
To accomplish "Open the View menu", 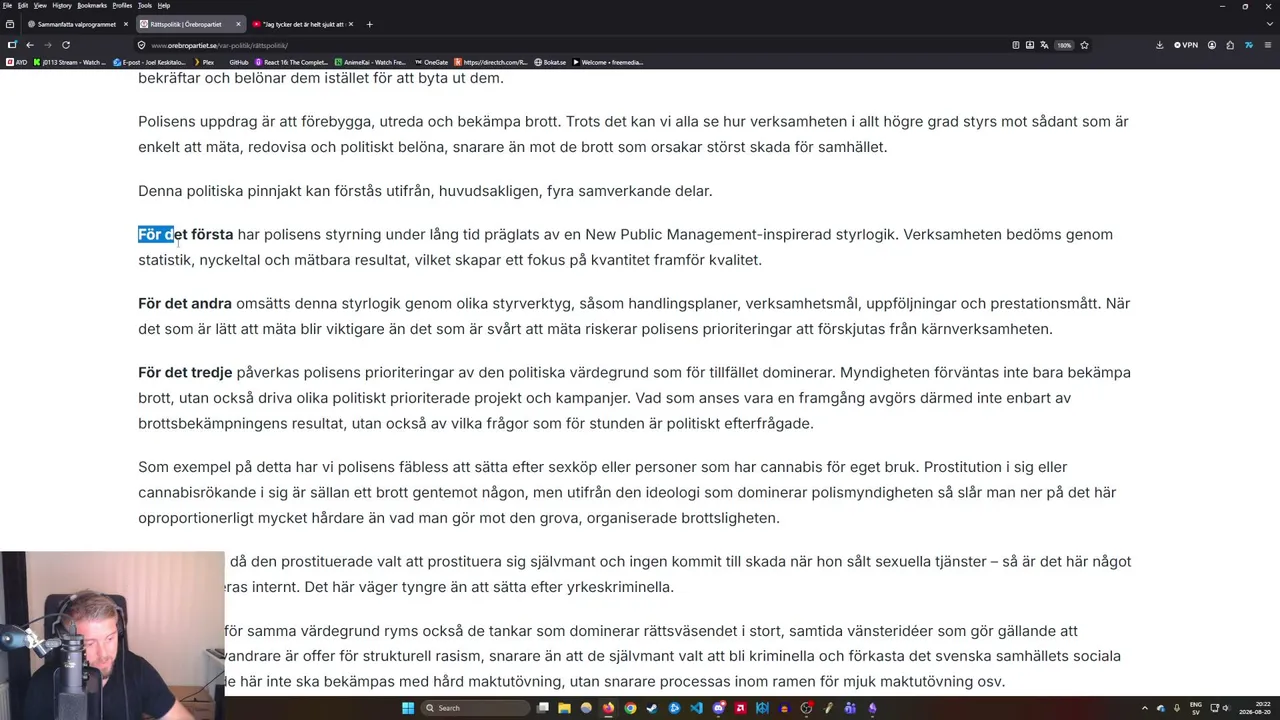I will tap(40, 5).
